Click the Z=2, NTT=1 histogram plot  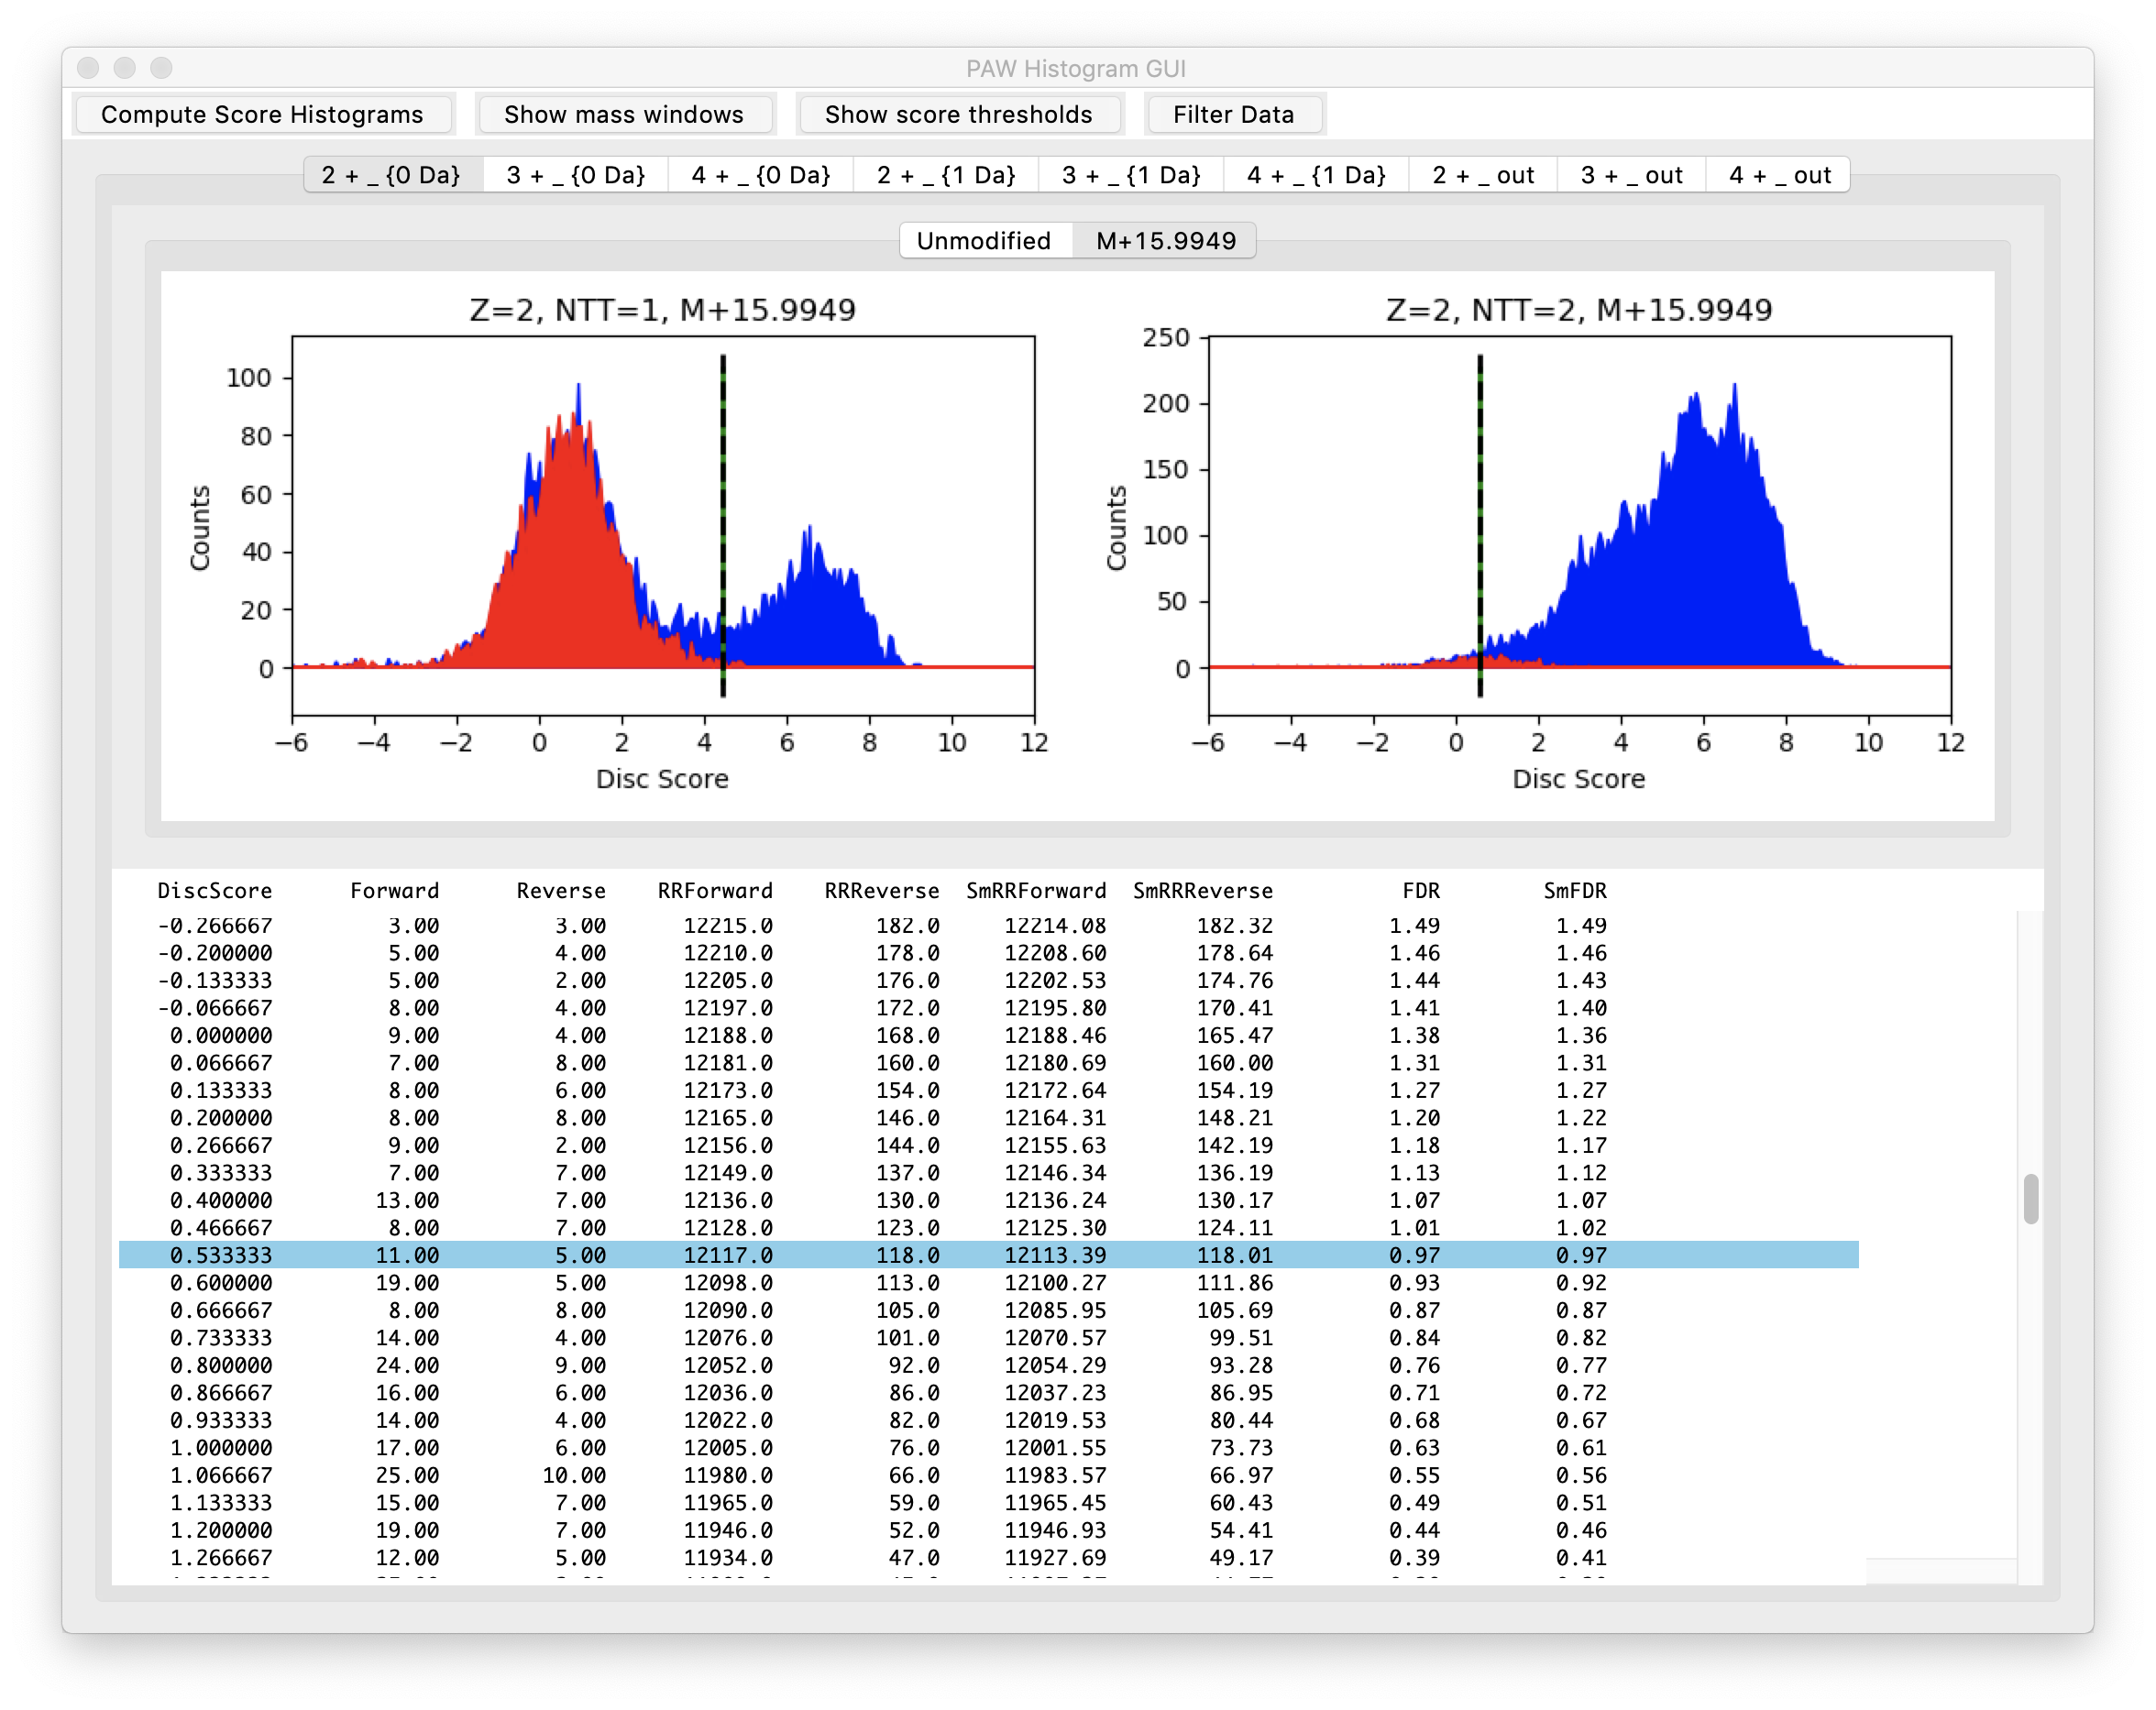pyautogui.click(x=663, y=525)
